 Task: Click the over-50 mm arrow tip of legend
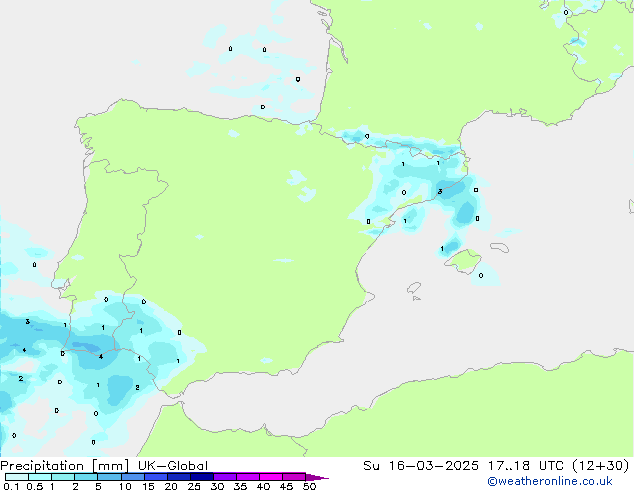(x=317, y=477)
